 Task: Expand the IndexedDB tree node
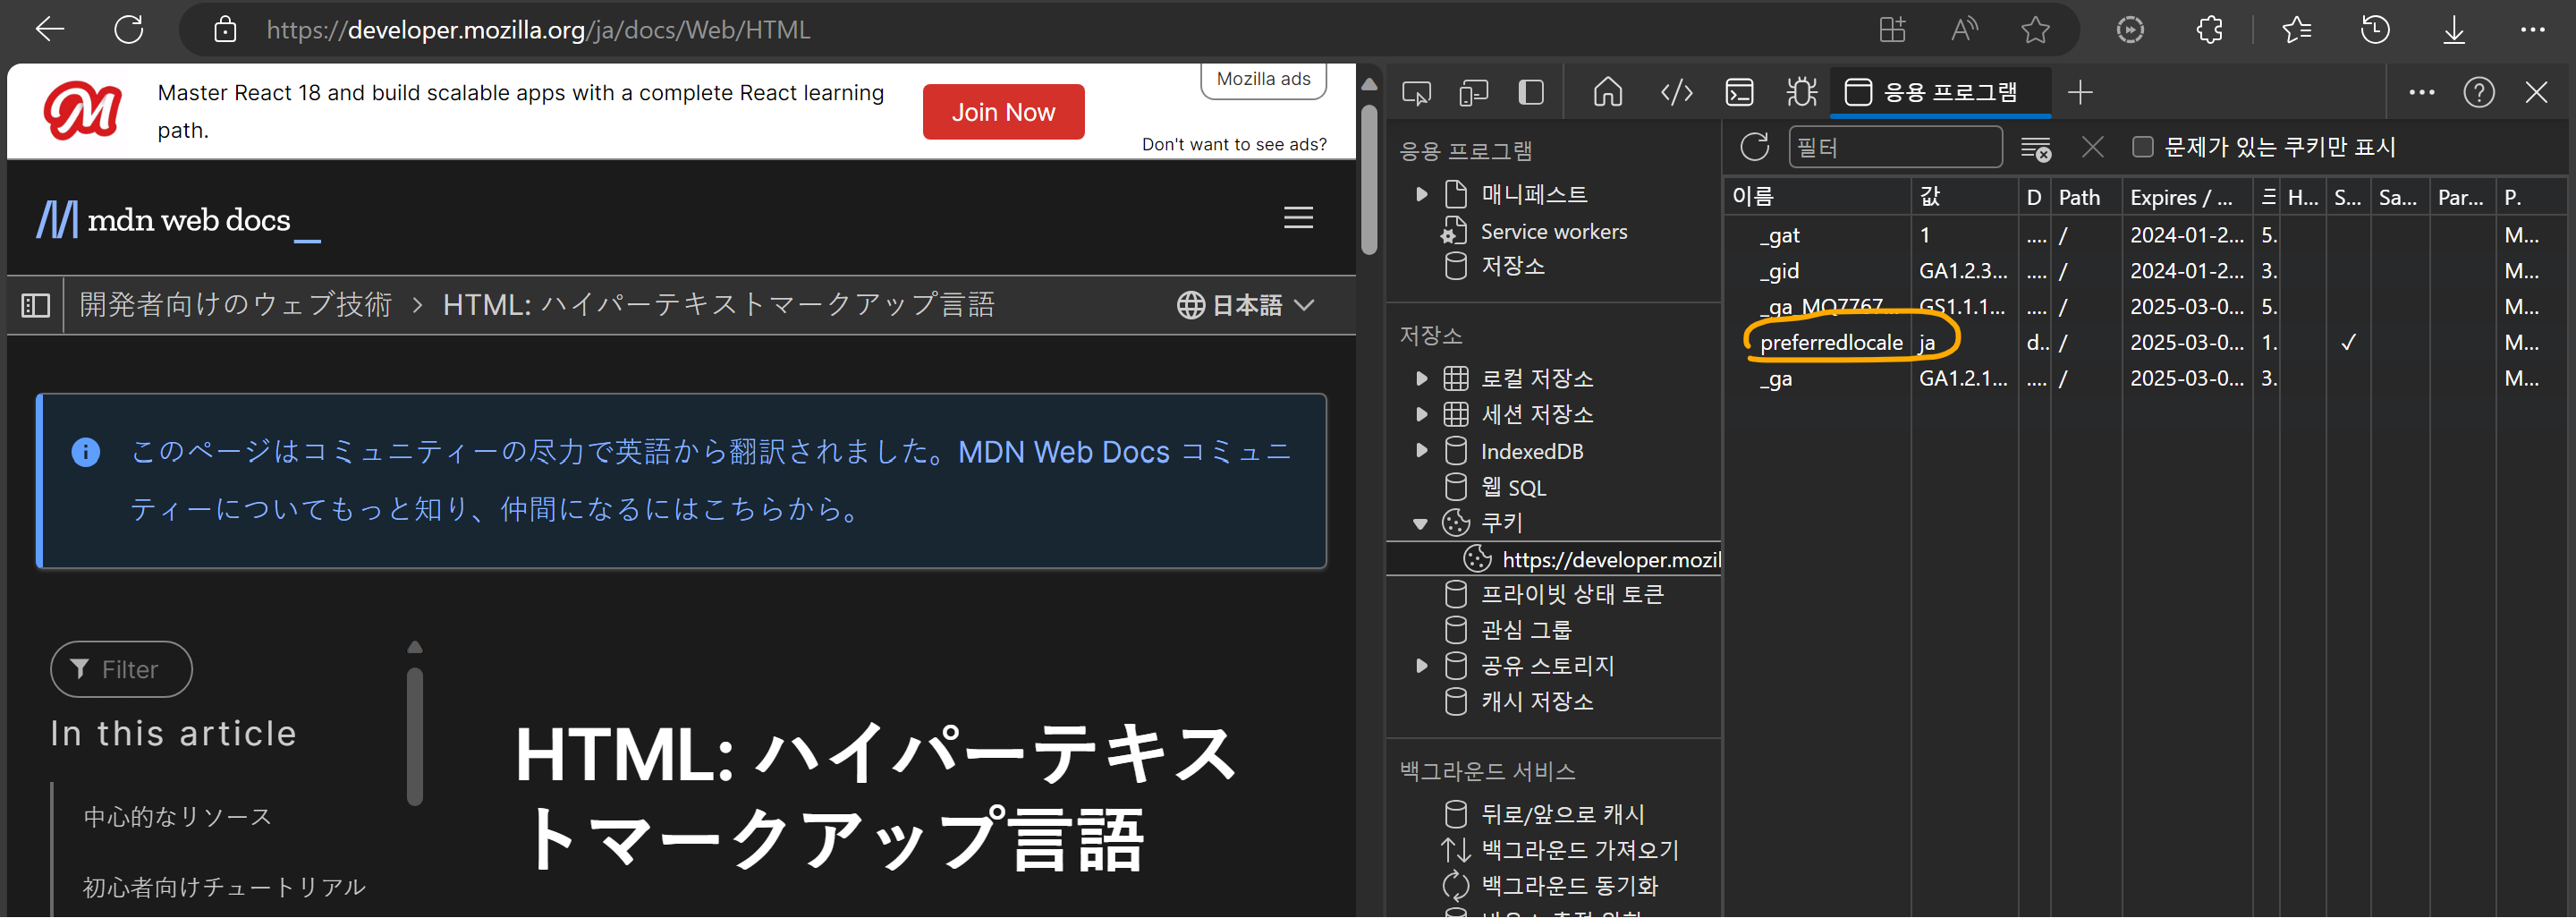1421,451
